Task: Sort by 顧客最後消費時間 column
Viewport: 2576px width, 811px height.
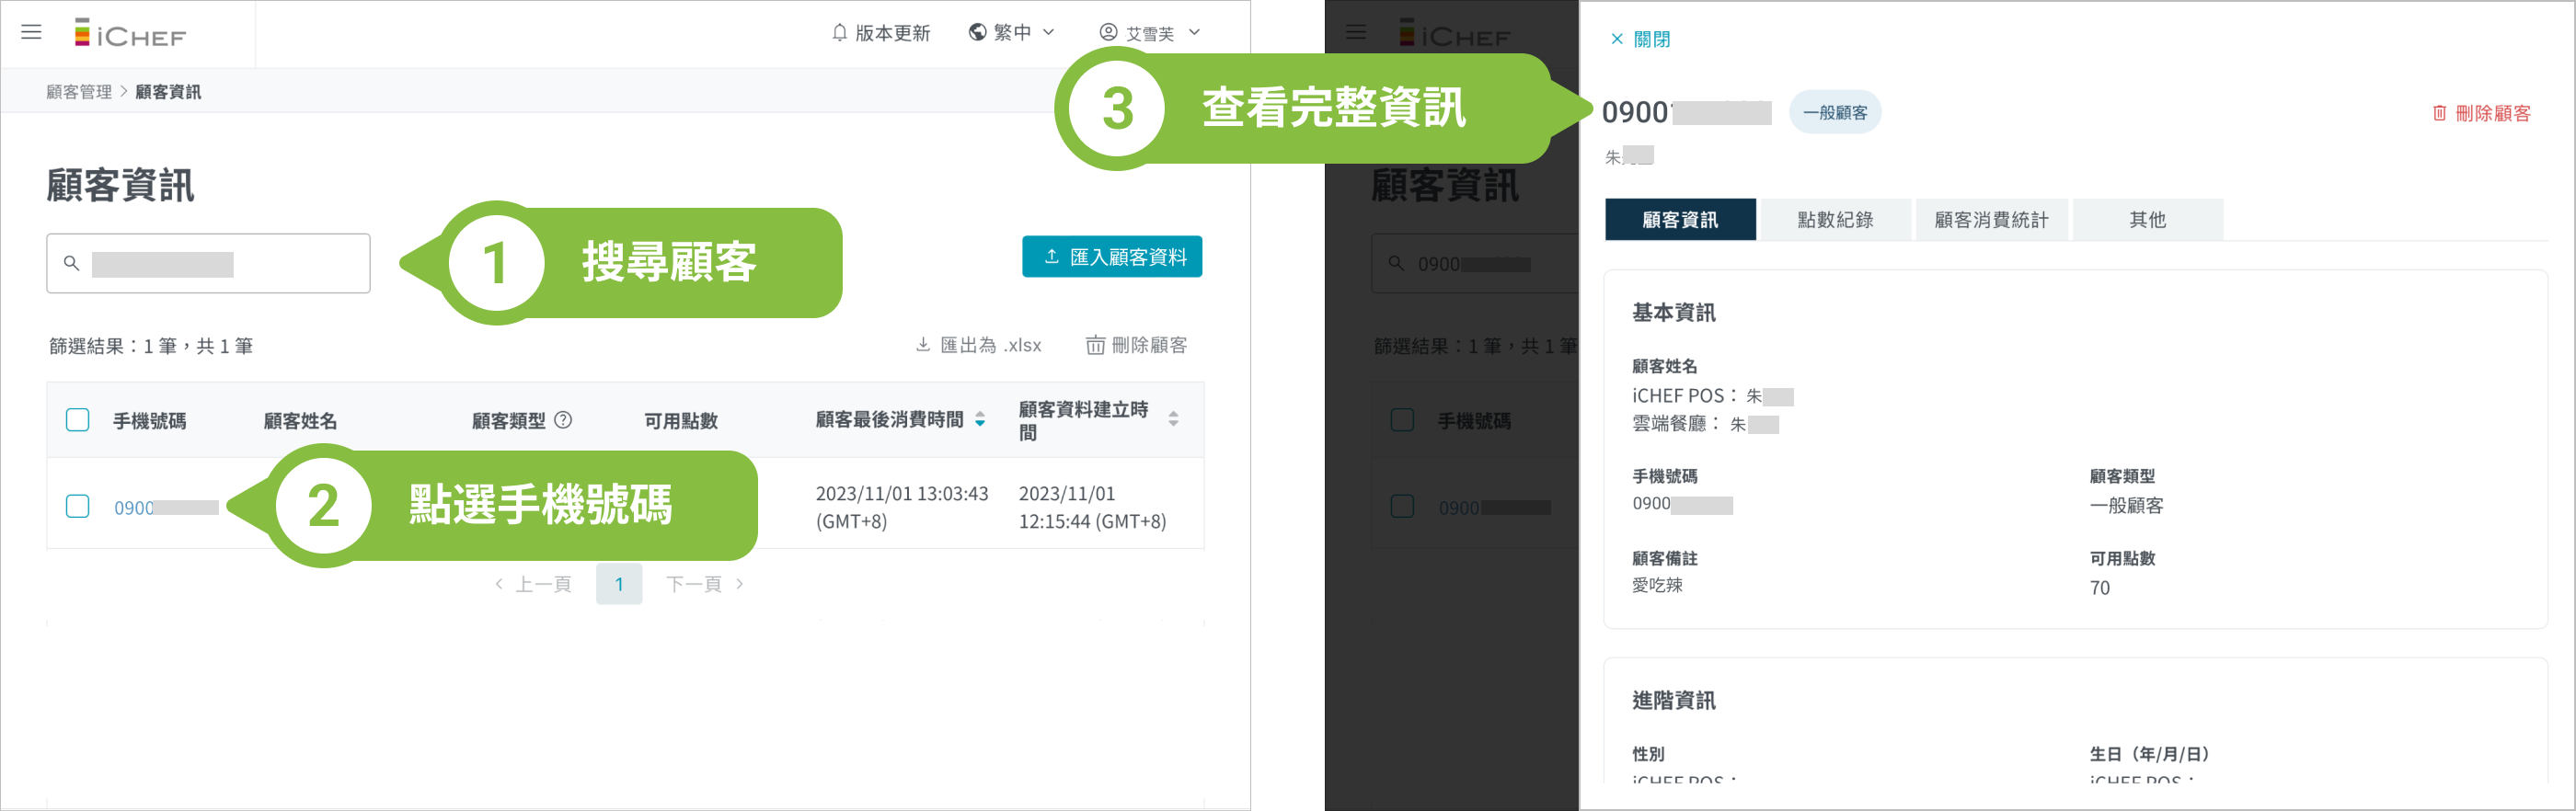Action: point(980,420)
